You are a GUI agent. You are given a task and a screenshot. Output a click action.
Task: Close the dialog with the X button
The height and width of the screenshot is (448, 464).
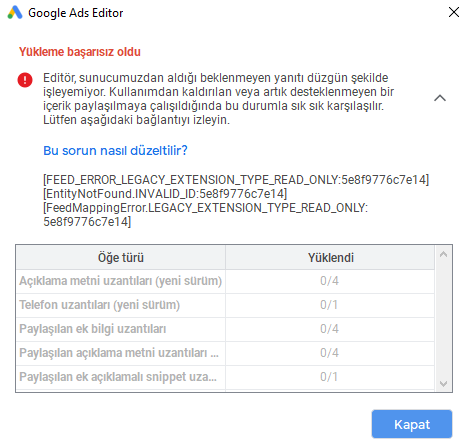pos(454,12)
